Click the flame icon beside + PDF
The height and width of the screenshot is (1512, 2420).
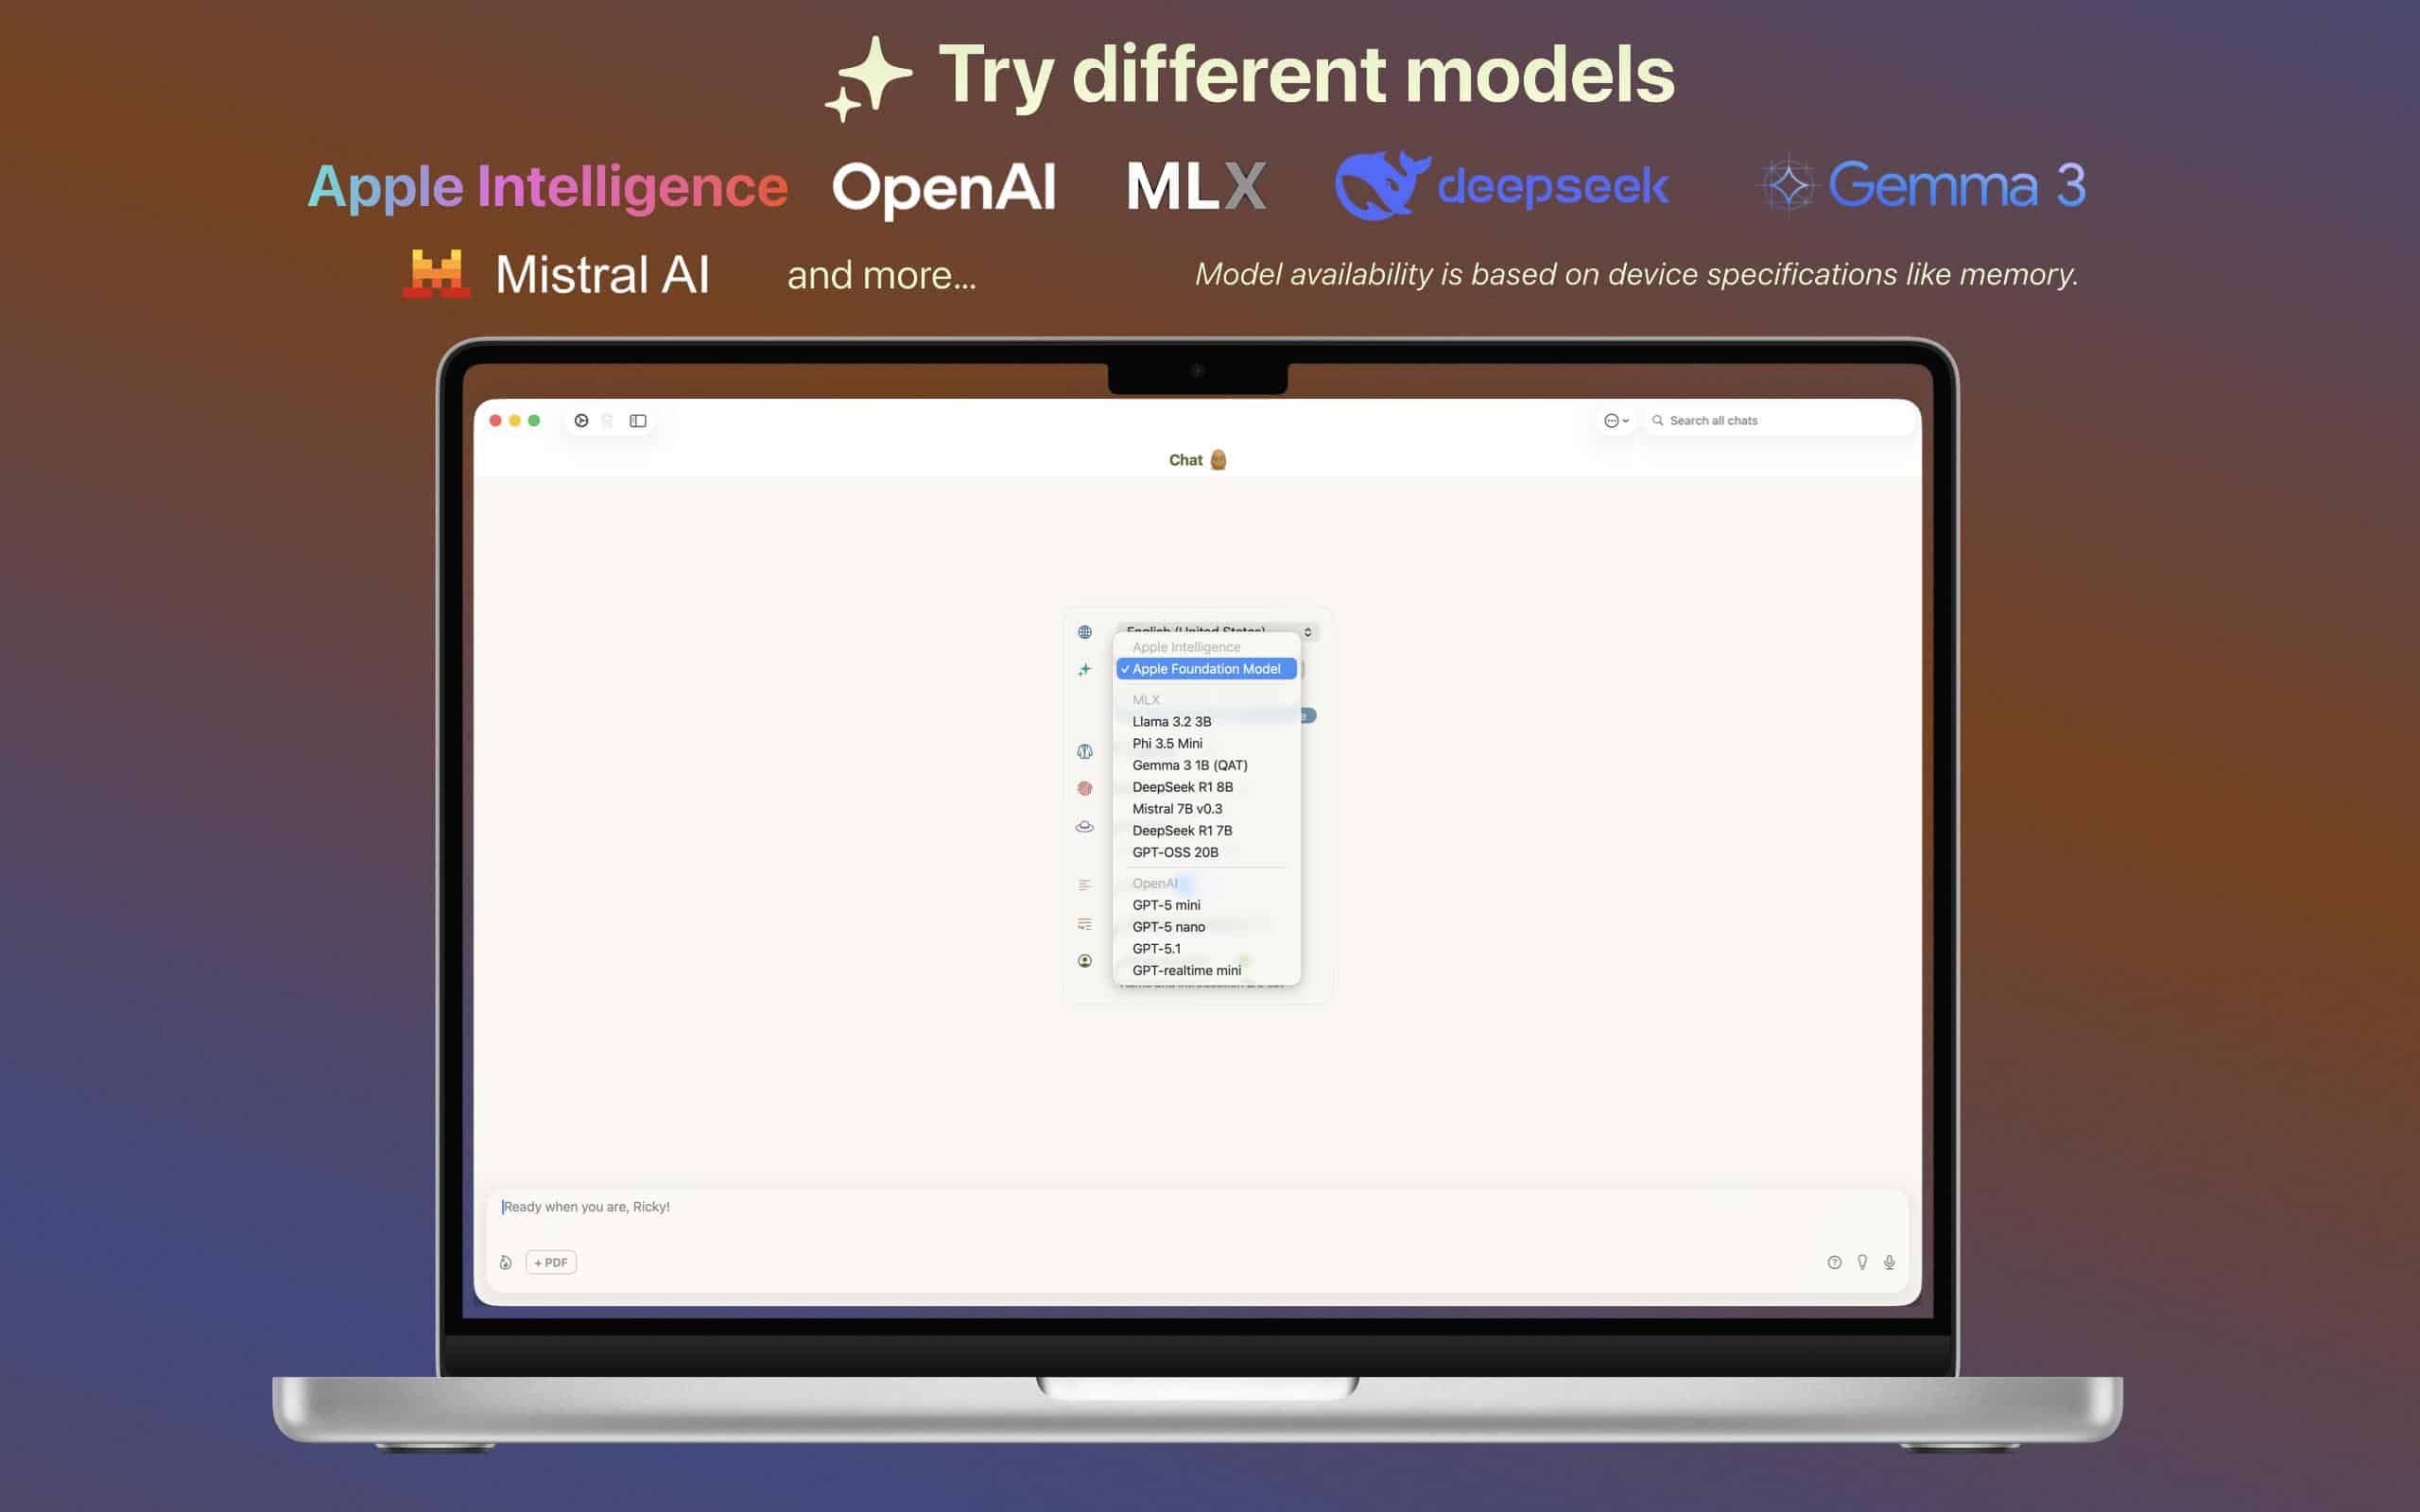coord(506,1262)
